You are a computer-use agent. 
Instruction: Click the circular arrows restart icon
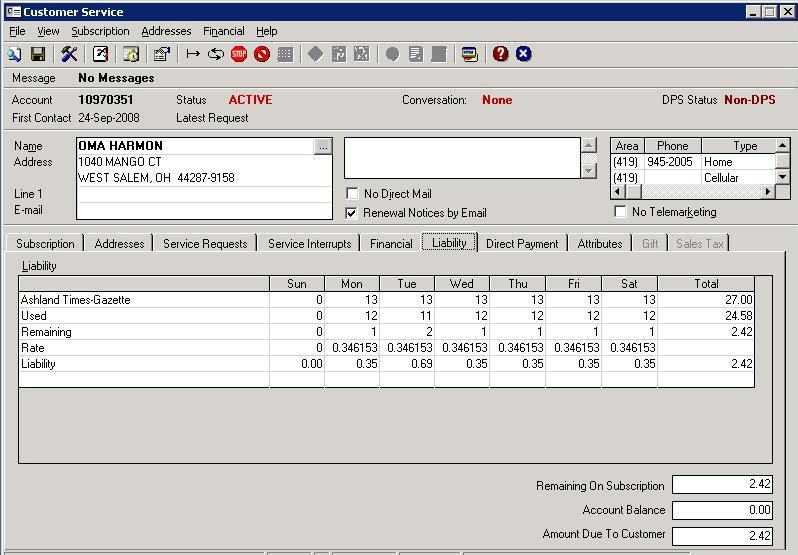[x=215, y=54]
